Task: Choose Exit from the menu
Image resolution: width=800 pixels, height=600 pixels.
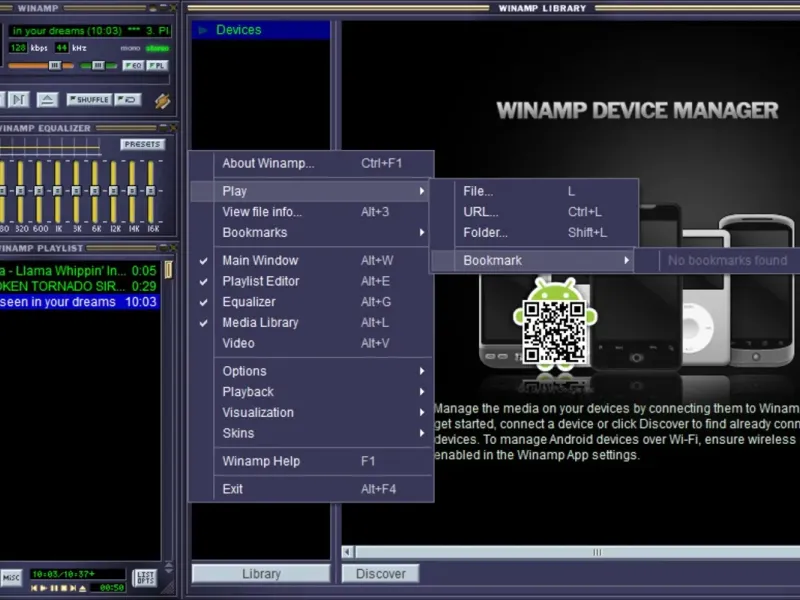Action: coord(312,489)
